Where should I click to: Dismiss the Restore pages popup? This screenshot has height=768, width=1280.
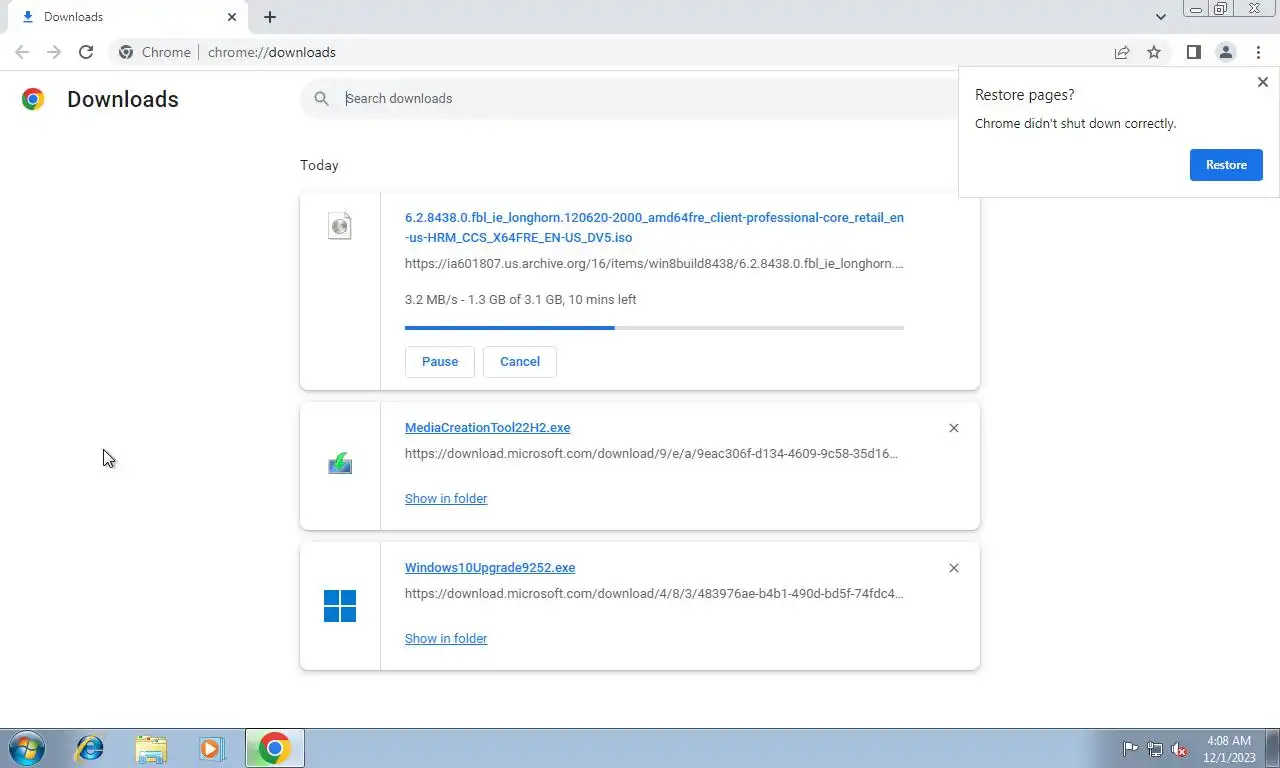point(1262,82)
